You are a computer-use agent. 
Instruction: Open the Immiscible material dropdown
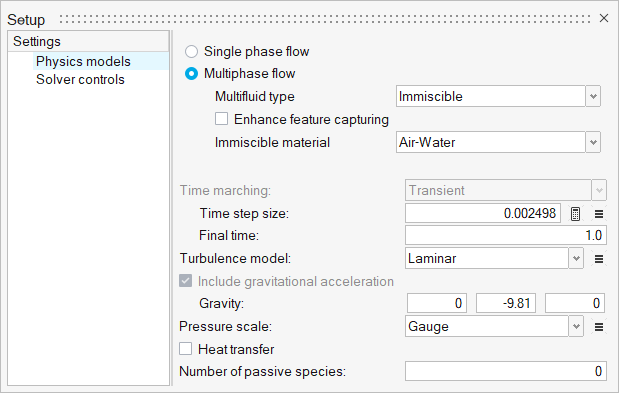498,142
